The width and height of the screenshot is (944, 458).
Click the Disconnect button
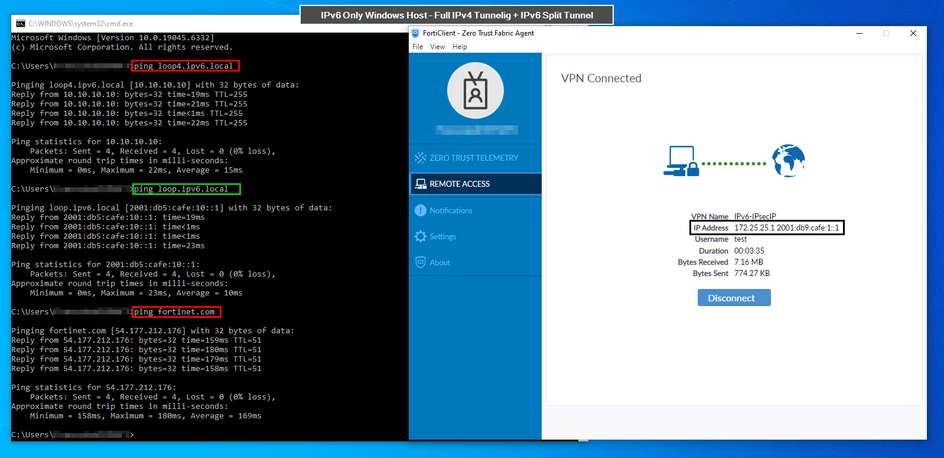click(x=734, y=298)
